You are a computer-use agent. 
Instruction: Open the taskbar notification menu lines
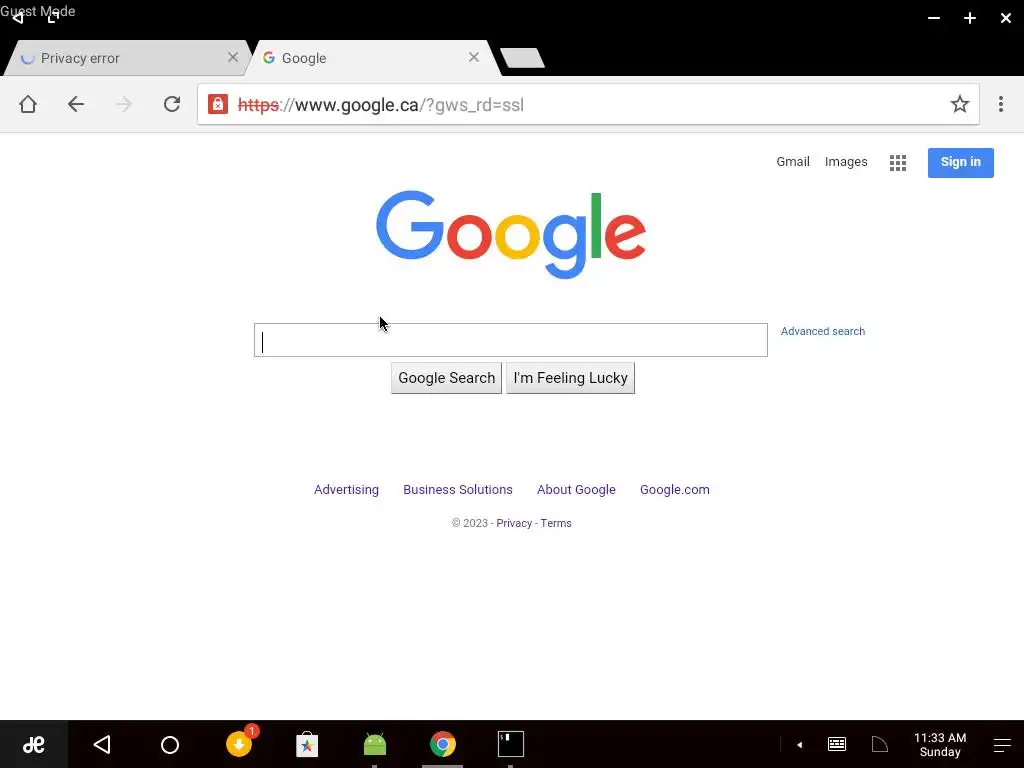tap(1002, 744)
